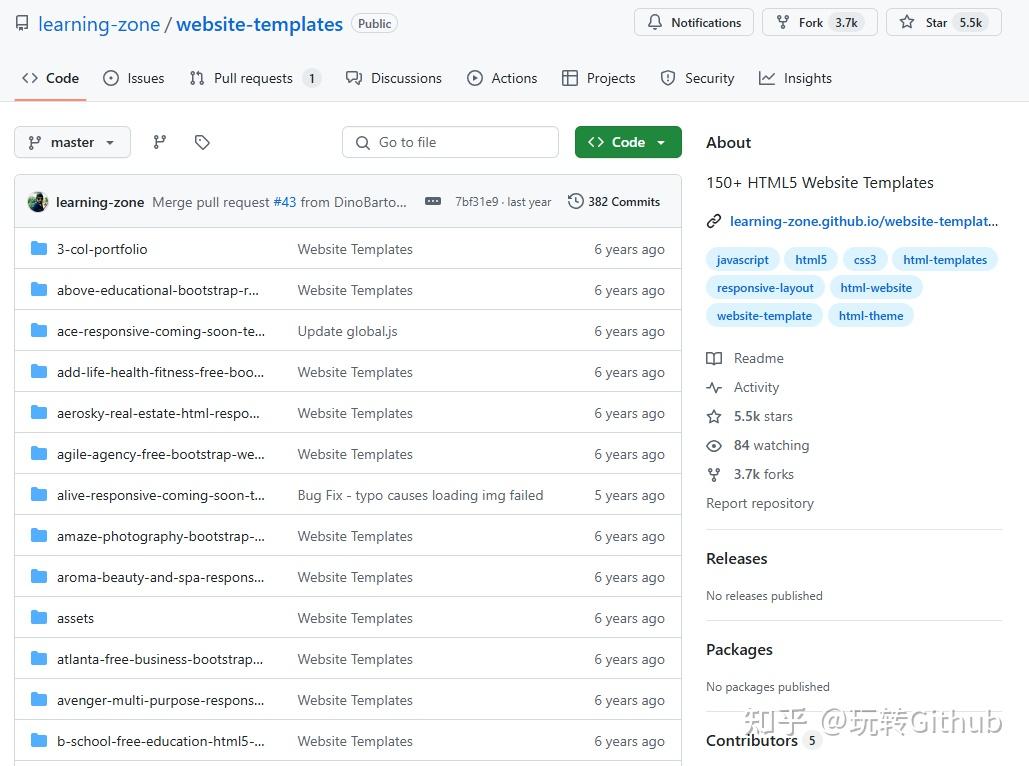The image size is (1029, 766).
Task: Click the agile-agency folder icon
Action: point(39,453)
